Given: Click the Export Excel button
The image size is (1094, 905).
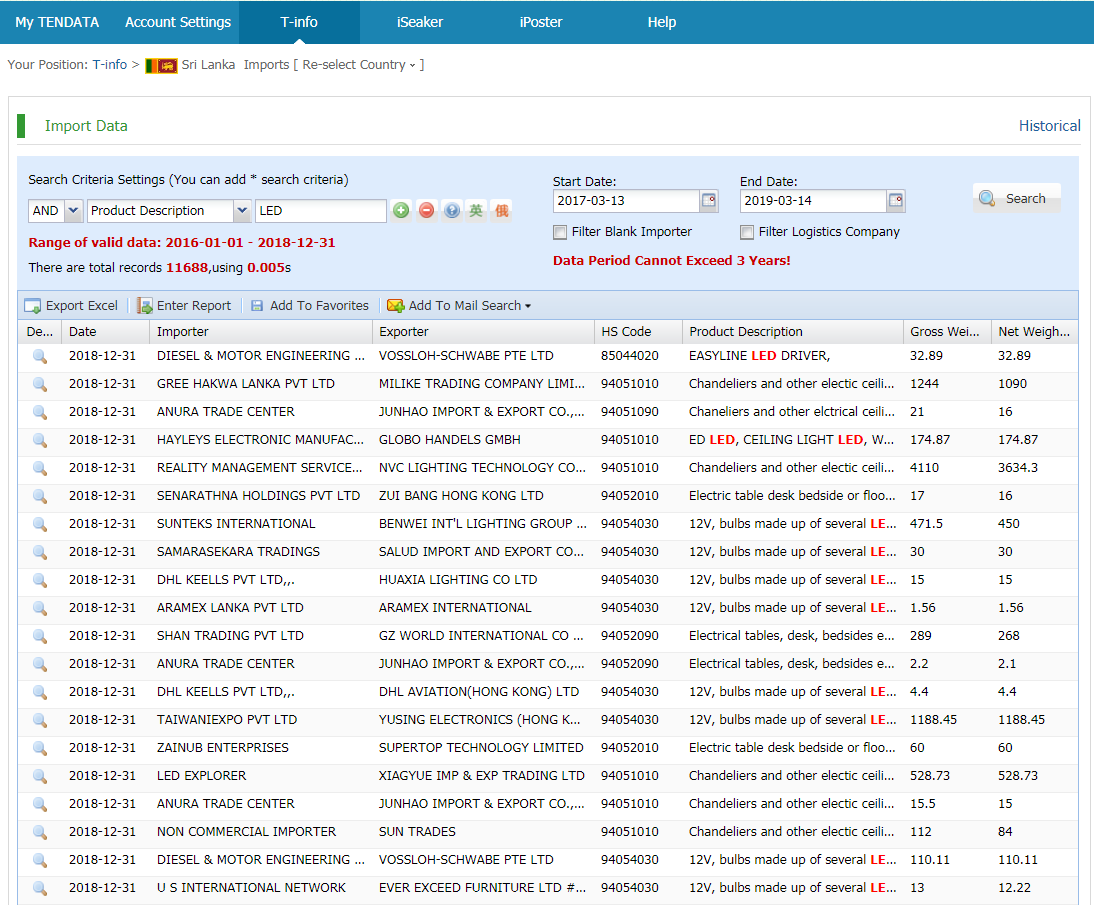Looking at the screenshot, I should click(71, 306).
